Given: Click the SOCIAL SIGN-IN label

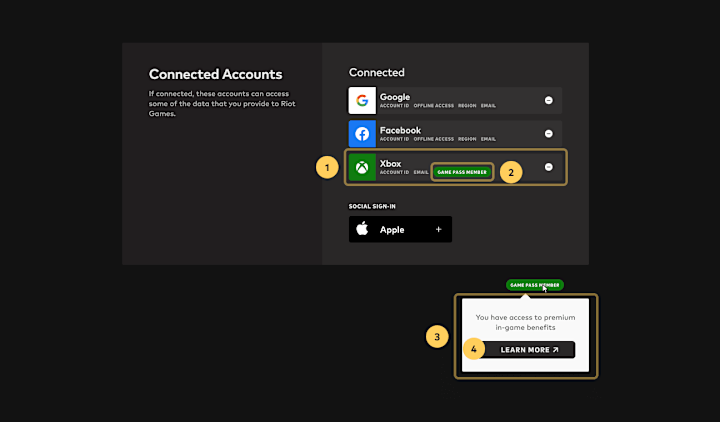Looking at the screenshot, I should [372, 206].
